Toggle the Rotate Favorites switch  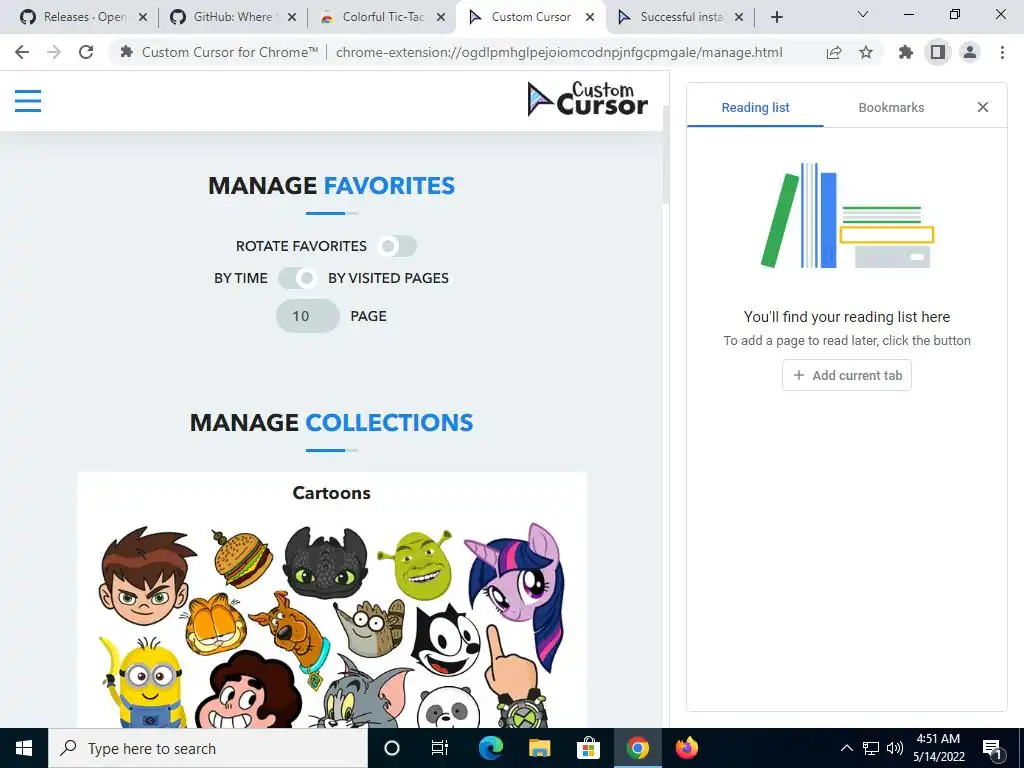pos(396,246)
